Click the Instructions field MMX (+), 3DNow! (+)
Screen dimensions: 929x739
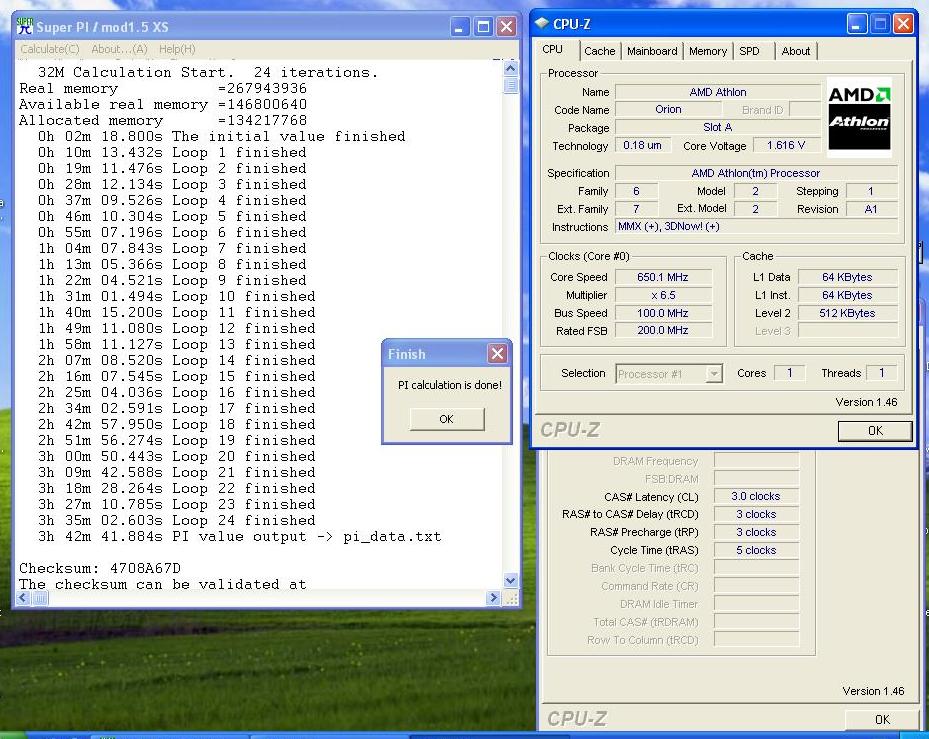pyautogui.click(x=756, y=226)
